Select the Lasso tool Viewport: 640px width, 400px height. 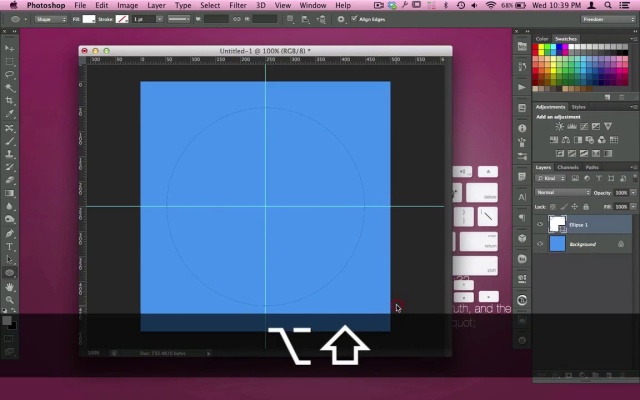(x=9, y=75)
